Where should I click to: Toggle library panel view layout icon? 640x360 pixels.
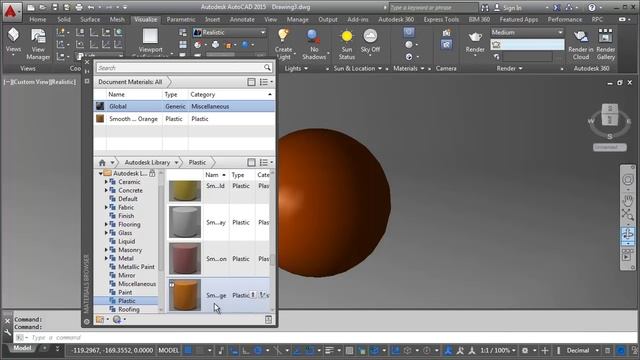click(x=251, y=162)
